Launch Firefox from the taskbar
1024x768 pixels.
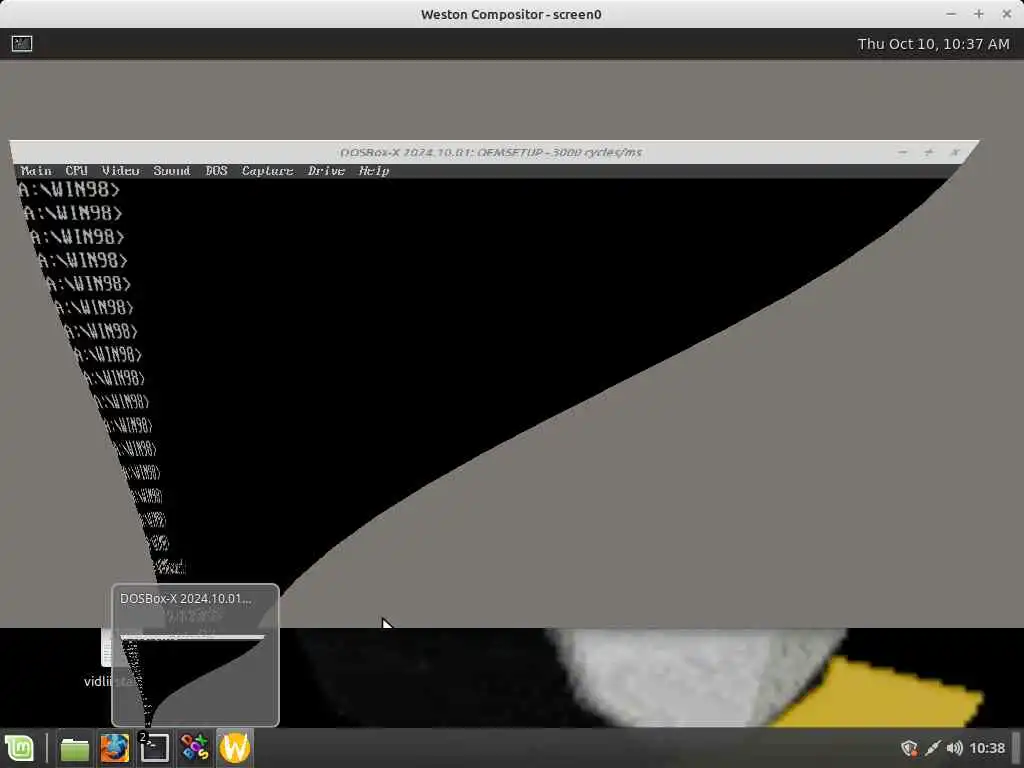point(114,748)
